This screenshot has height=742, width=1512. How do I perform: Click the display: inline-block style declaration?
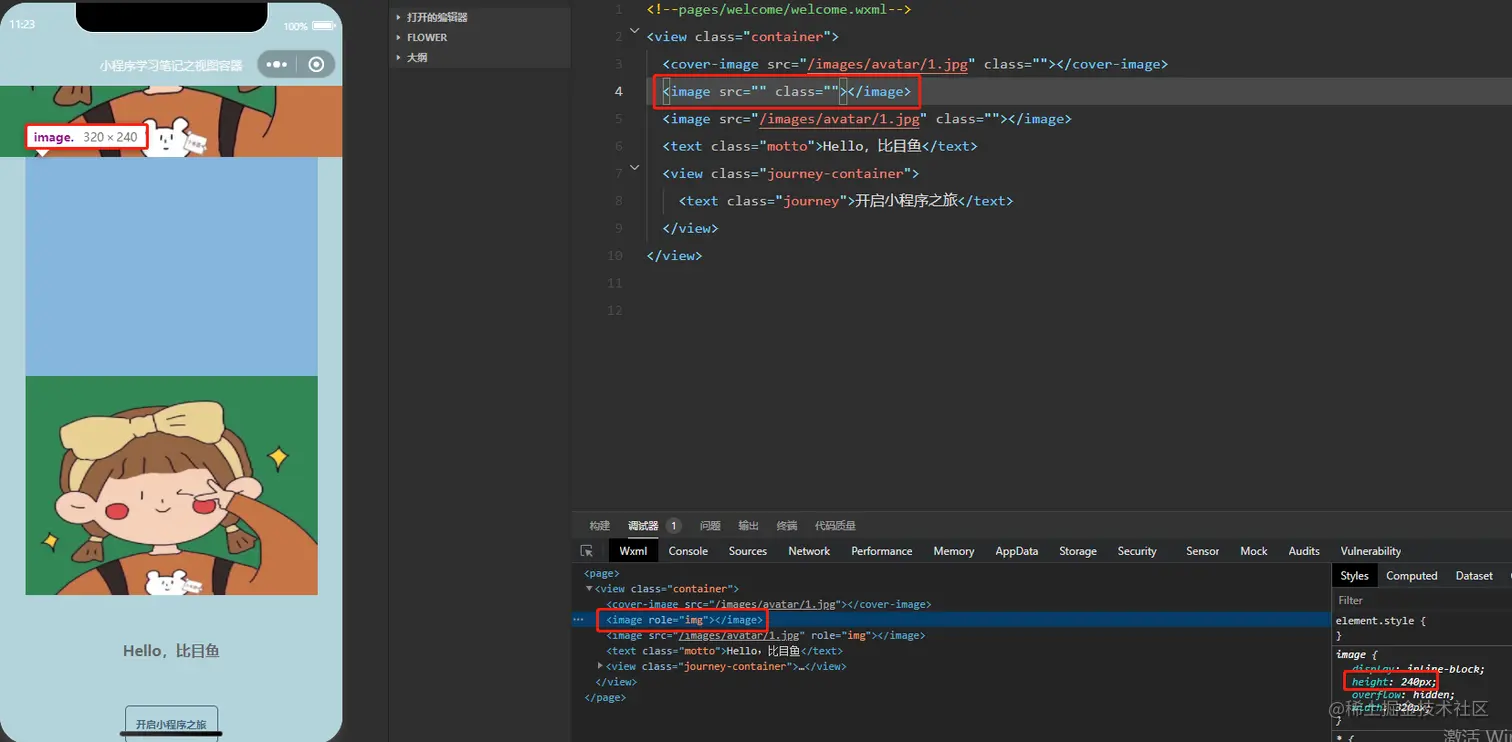coord(1418,669)
